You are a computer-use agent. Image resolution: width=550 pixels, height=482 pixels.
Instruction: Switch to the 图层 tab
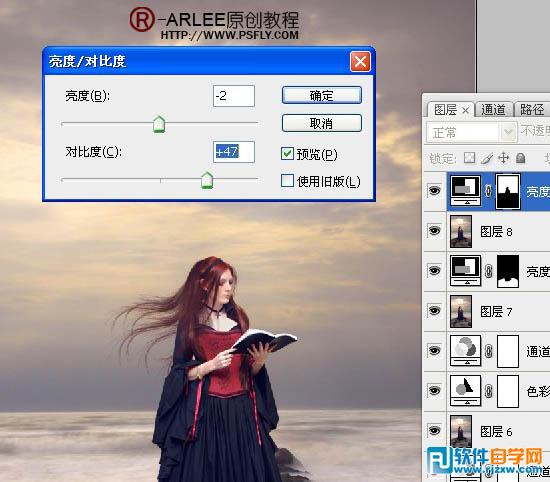pos(445,110)
